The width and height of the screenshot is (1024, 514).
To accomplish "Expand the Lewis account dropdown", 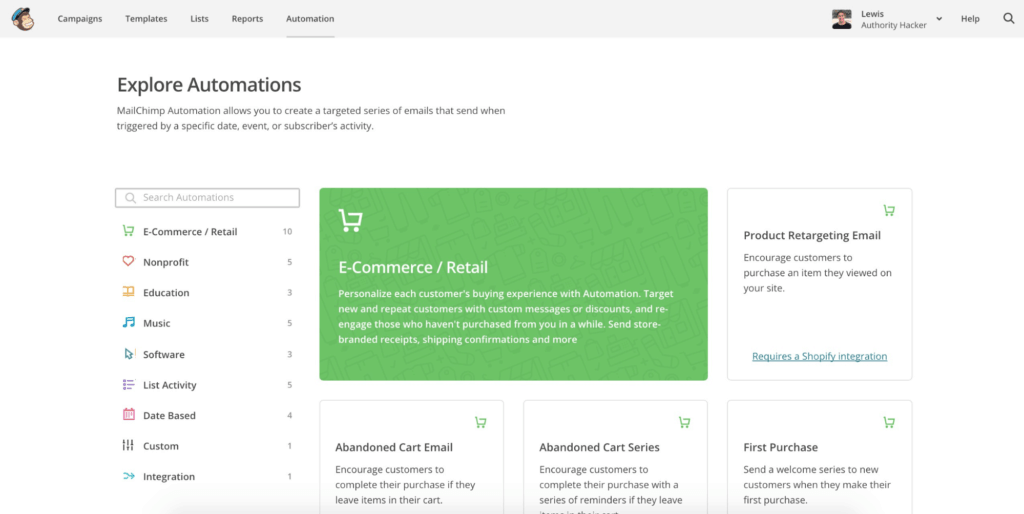I will click(938, 19).
